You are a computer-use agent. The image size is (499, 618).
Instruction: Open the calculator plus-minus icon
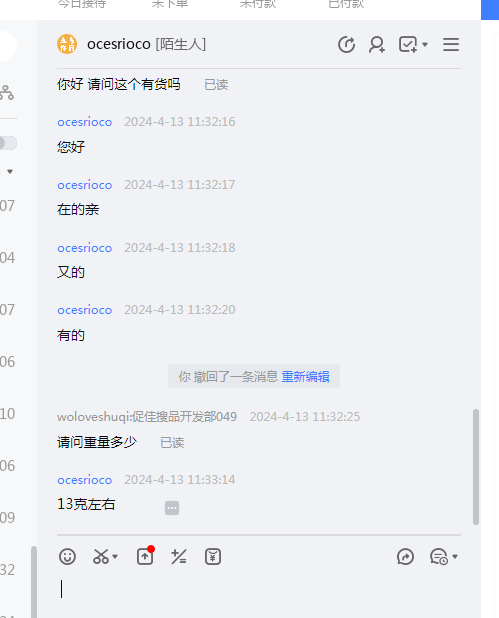pos(179,557)
